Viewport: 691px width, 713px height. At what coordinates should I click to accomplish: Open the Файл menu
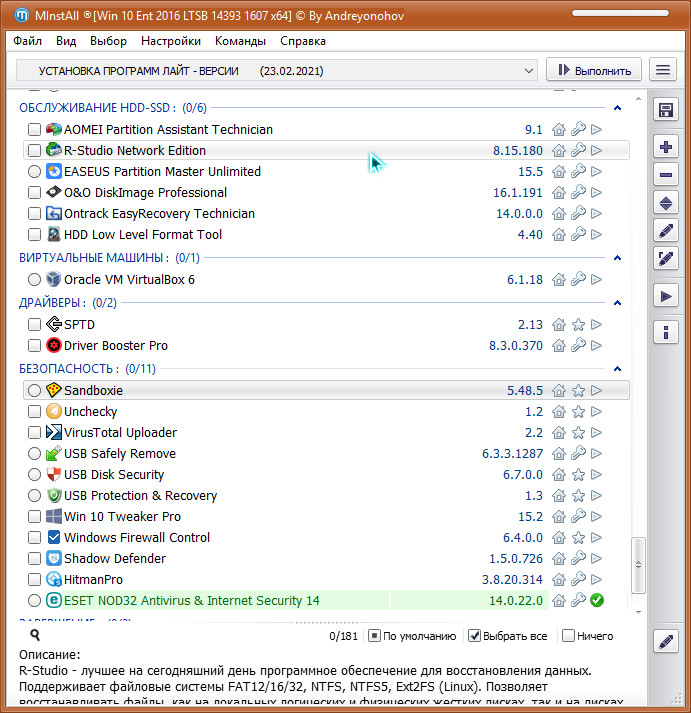tap(27, 41)
